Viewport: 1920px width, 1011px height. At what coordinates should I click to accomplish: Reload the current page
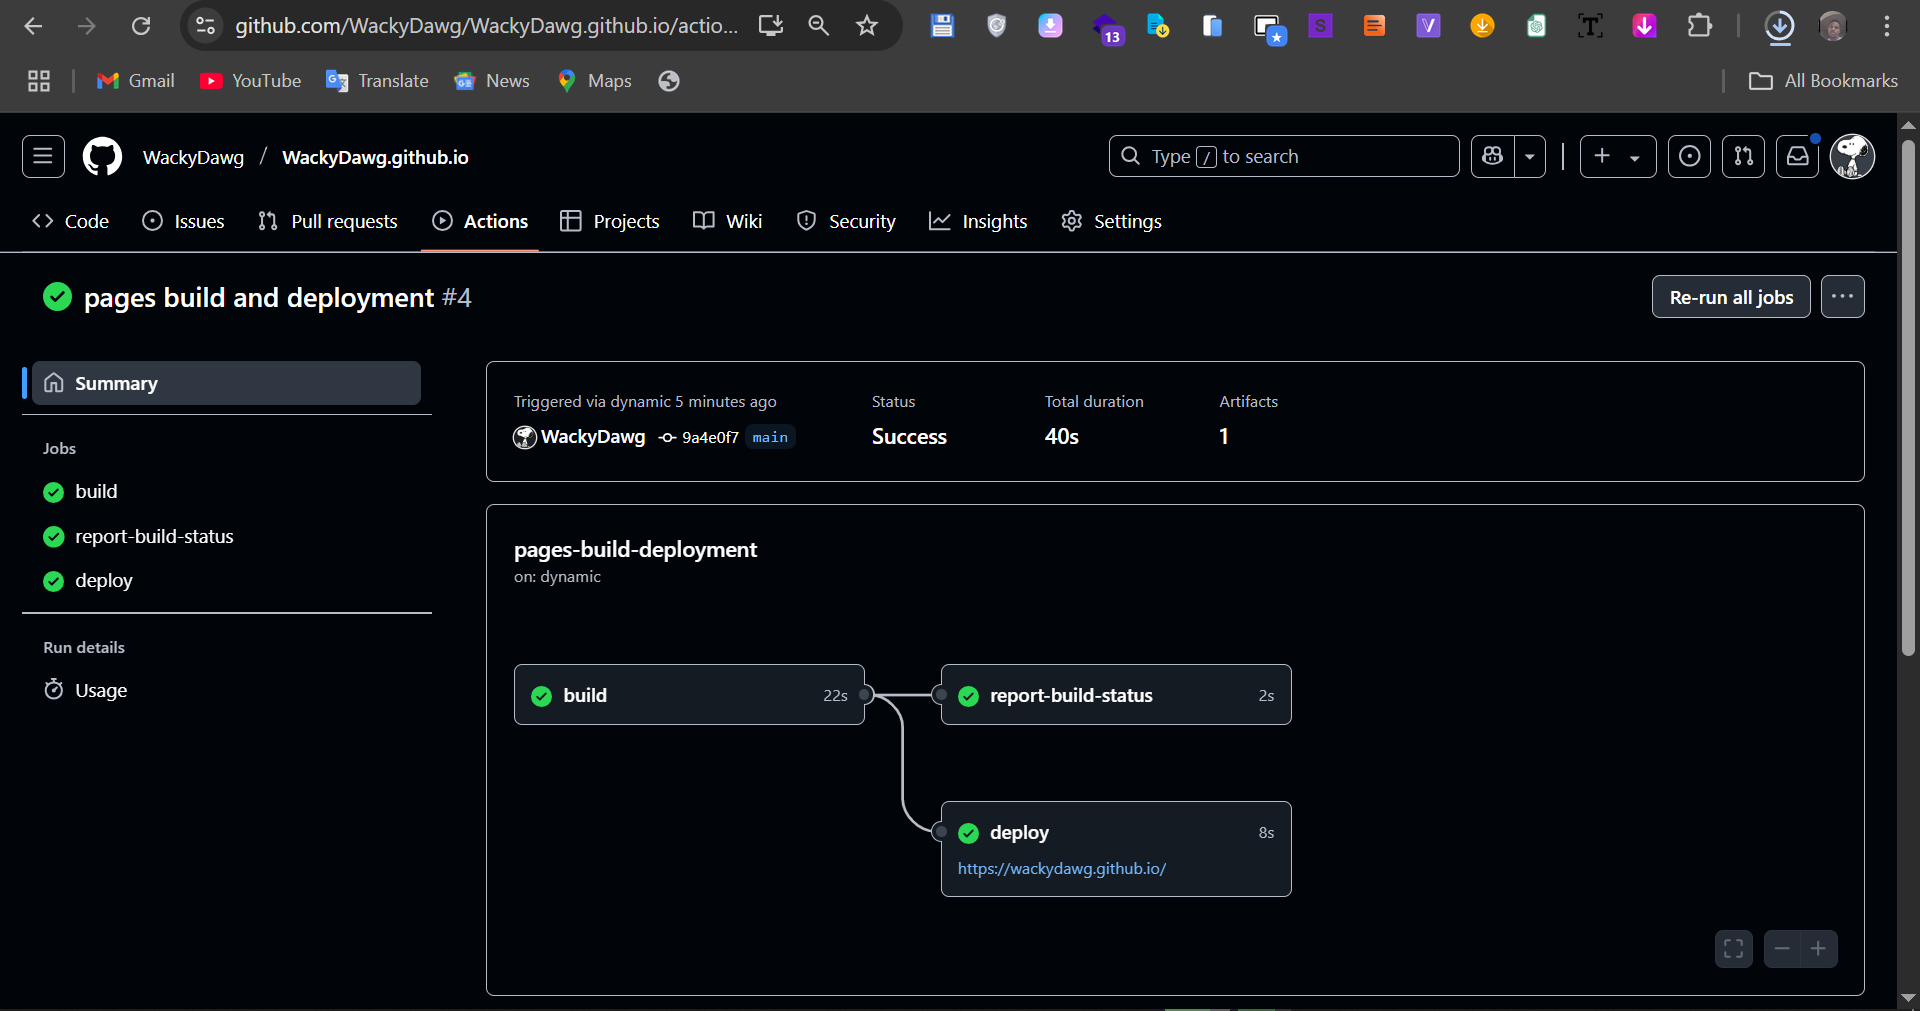click(x=141, y=26)
